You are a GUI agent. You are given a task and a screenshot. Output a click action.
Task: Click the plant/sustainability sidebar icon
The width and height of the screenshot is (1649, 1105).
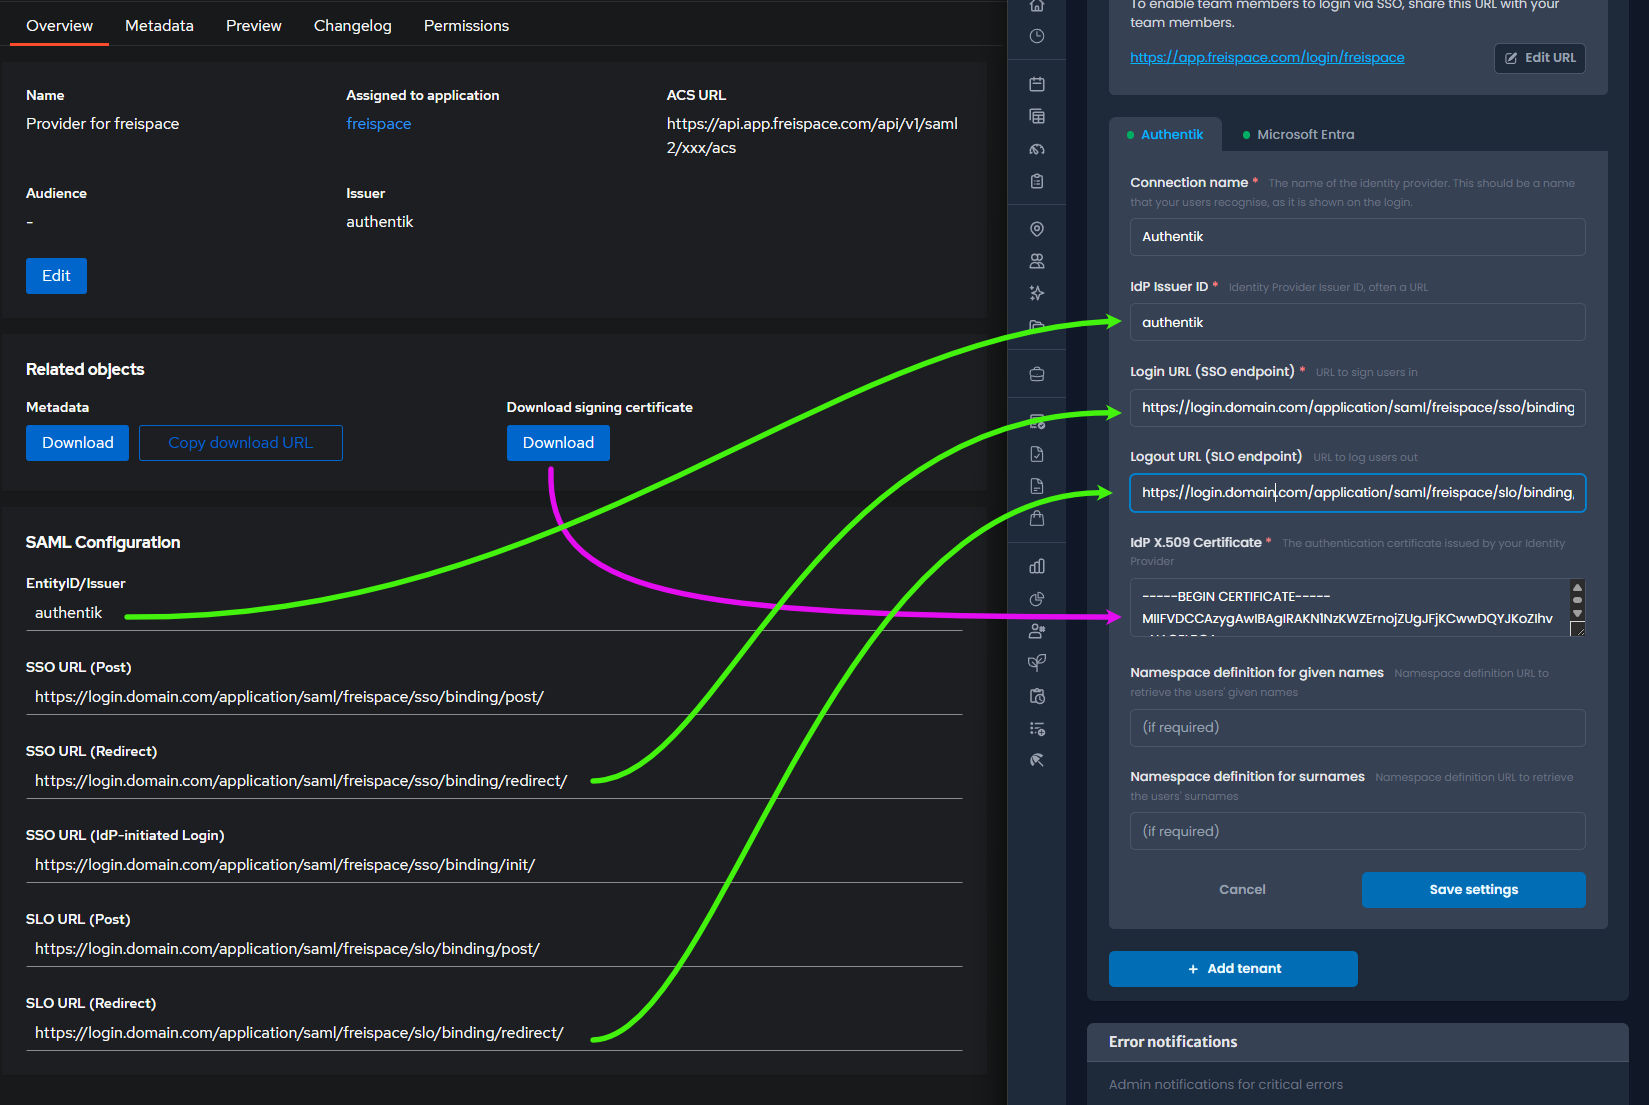click(x=1037, y=662)
